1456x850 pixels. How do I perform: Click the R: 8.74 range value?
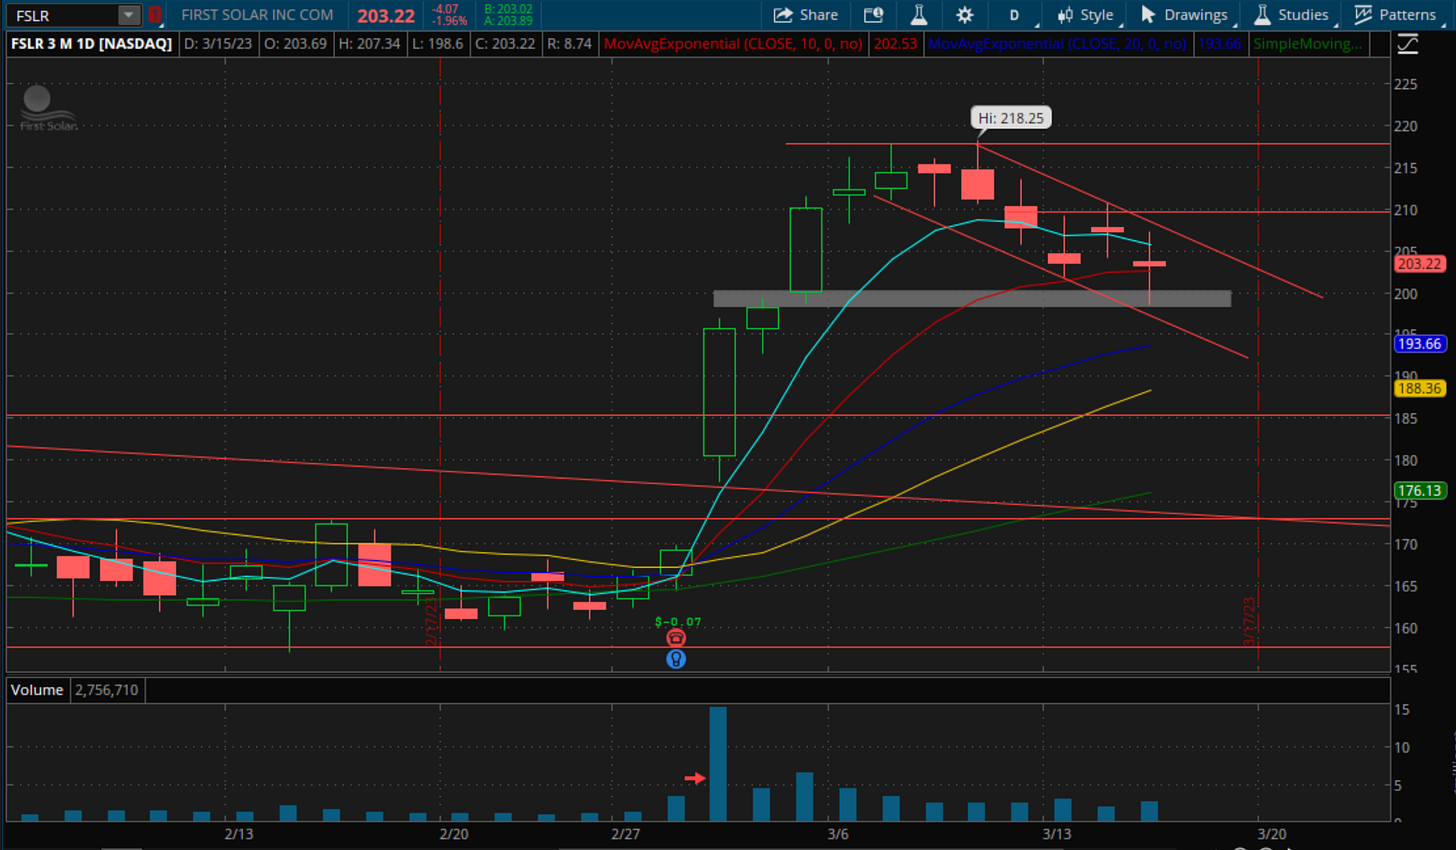[570, 44]
